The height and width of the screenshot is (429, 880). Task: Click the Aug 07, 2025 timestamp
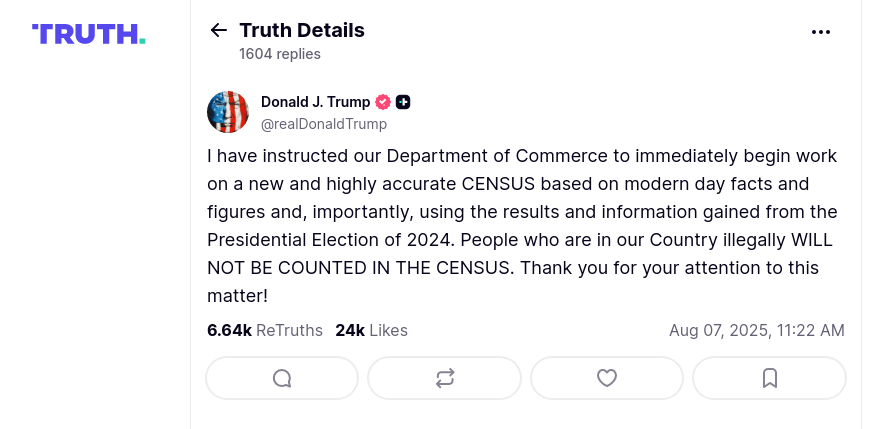point(756,330)
